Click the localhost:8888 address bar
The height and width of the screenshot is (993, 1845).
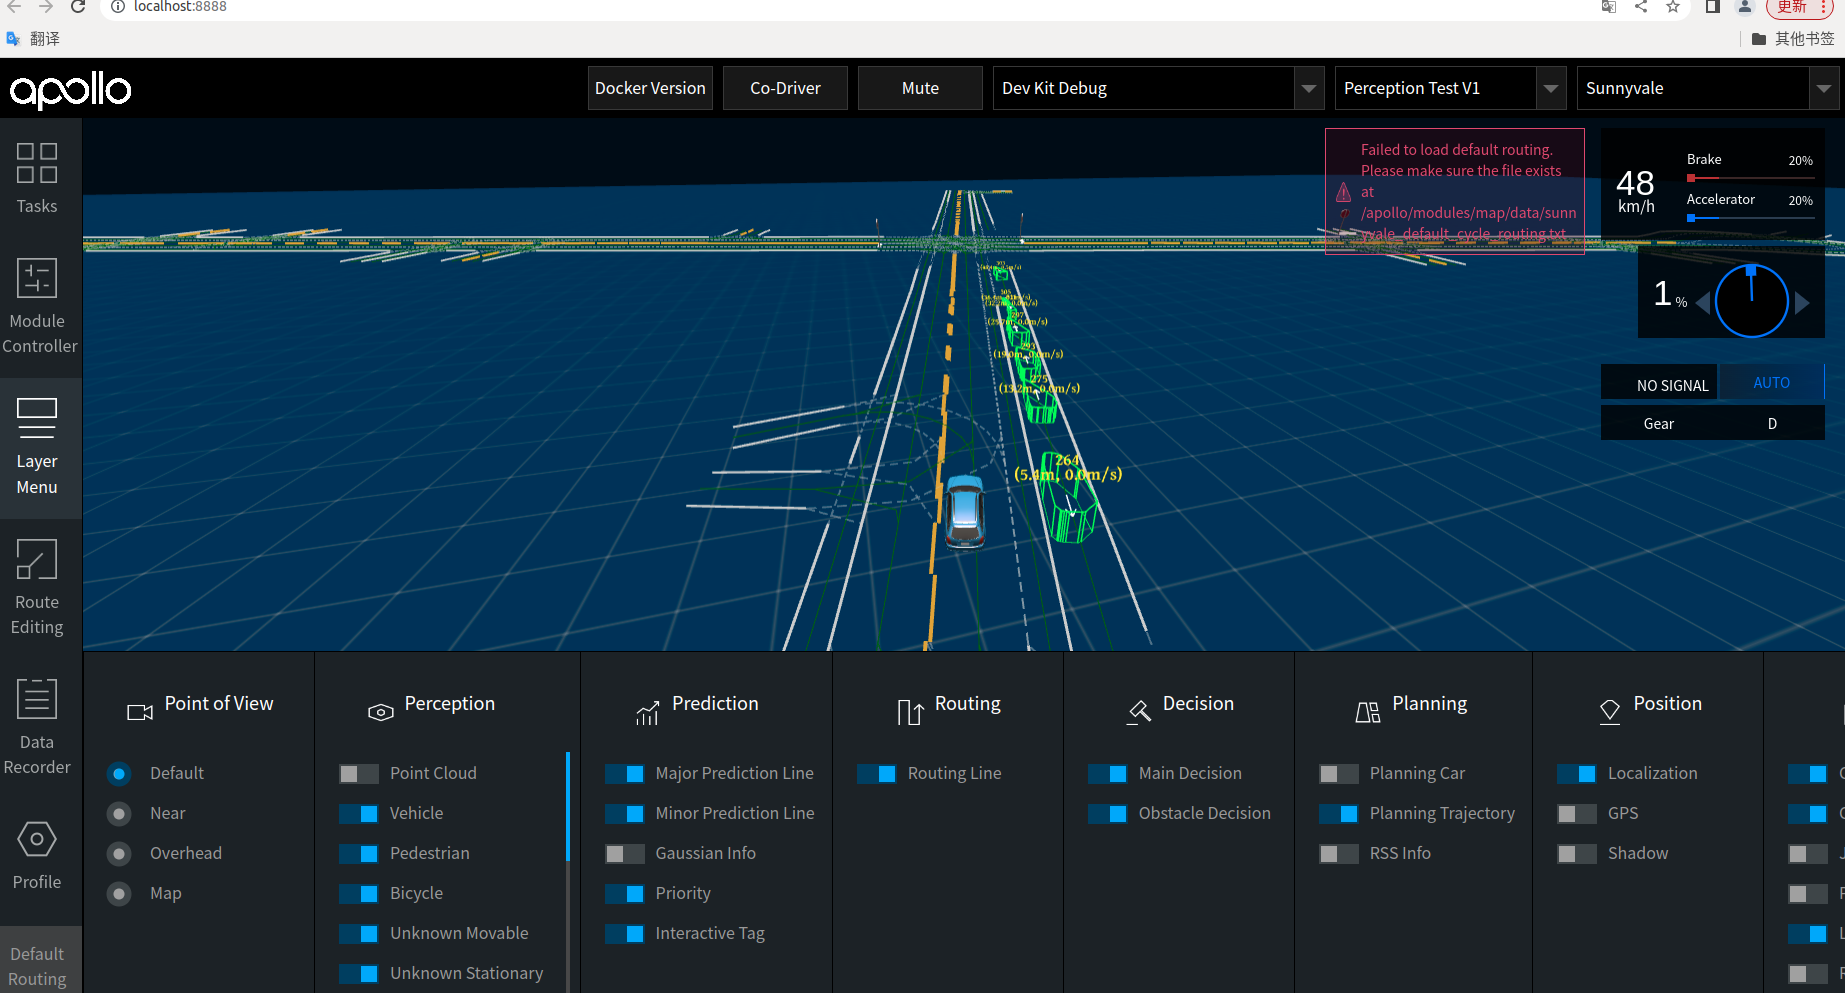tap(850, 7)
